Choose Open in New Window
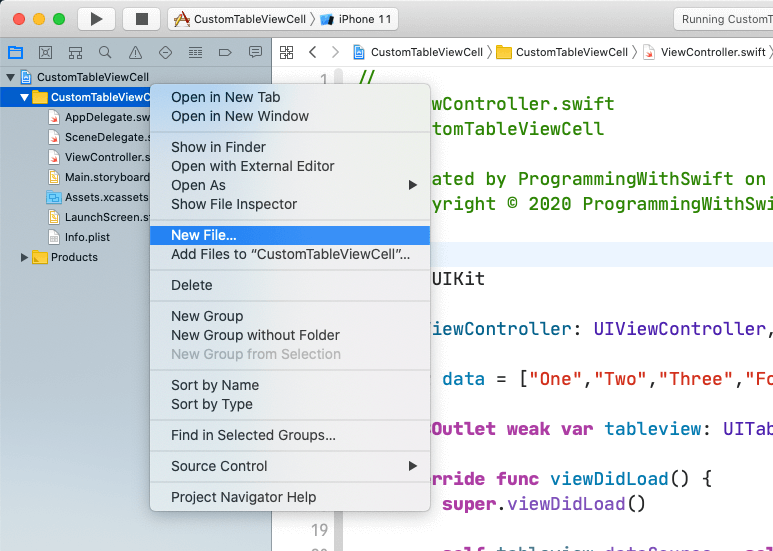This screenshot has height=551, width=773. click(290, 116)
